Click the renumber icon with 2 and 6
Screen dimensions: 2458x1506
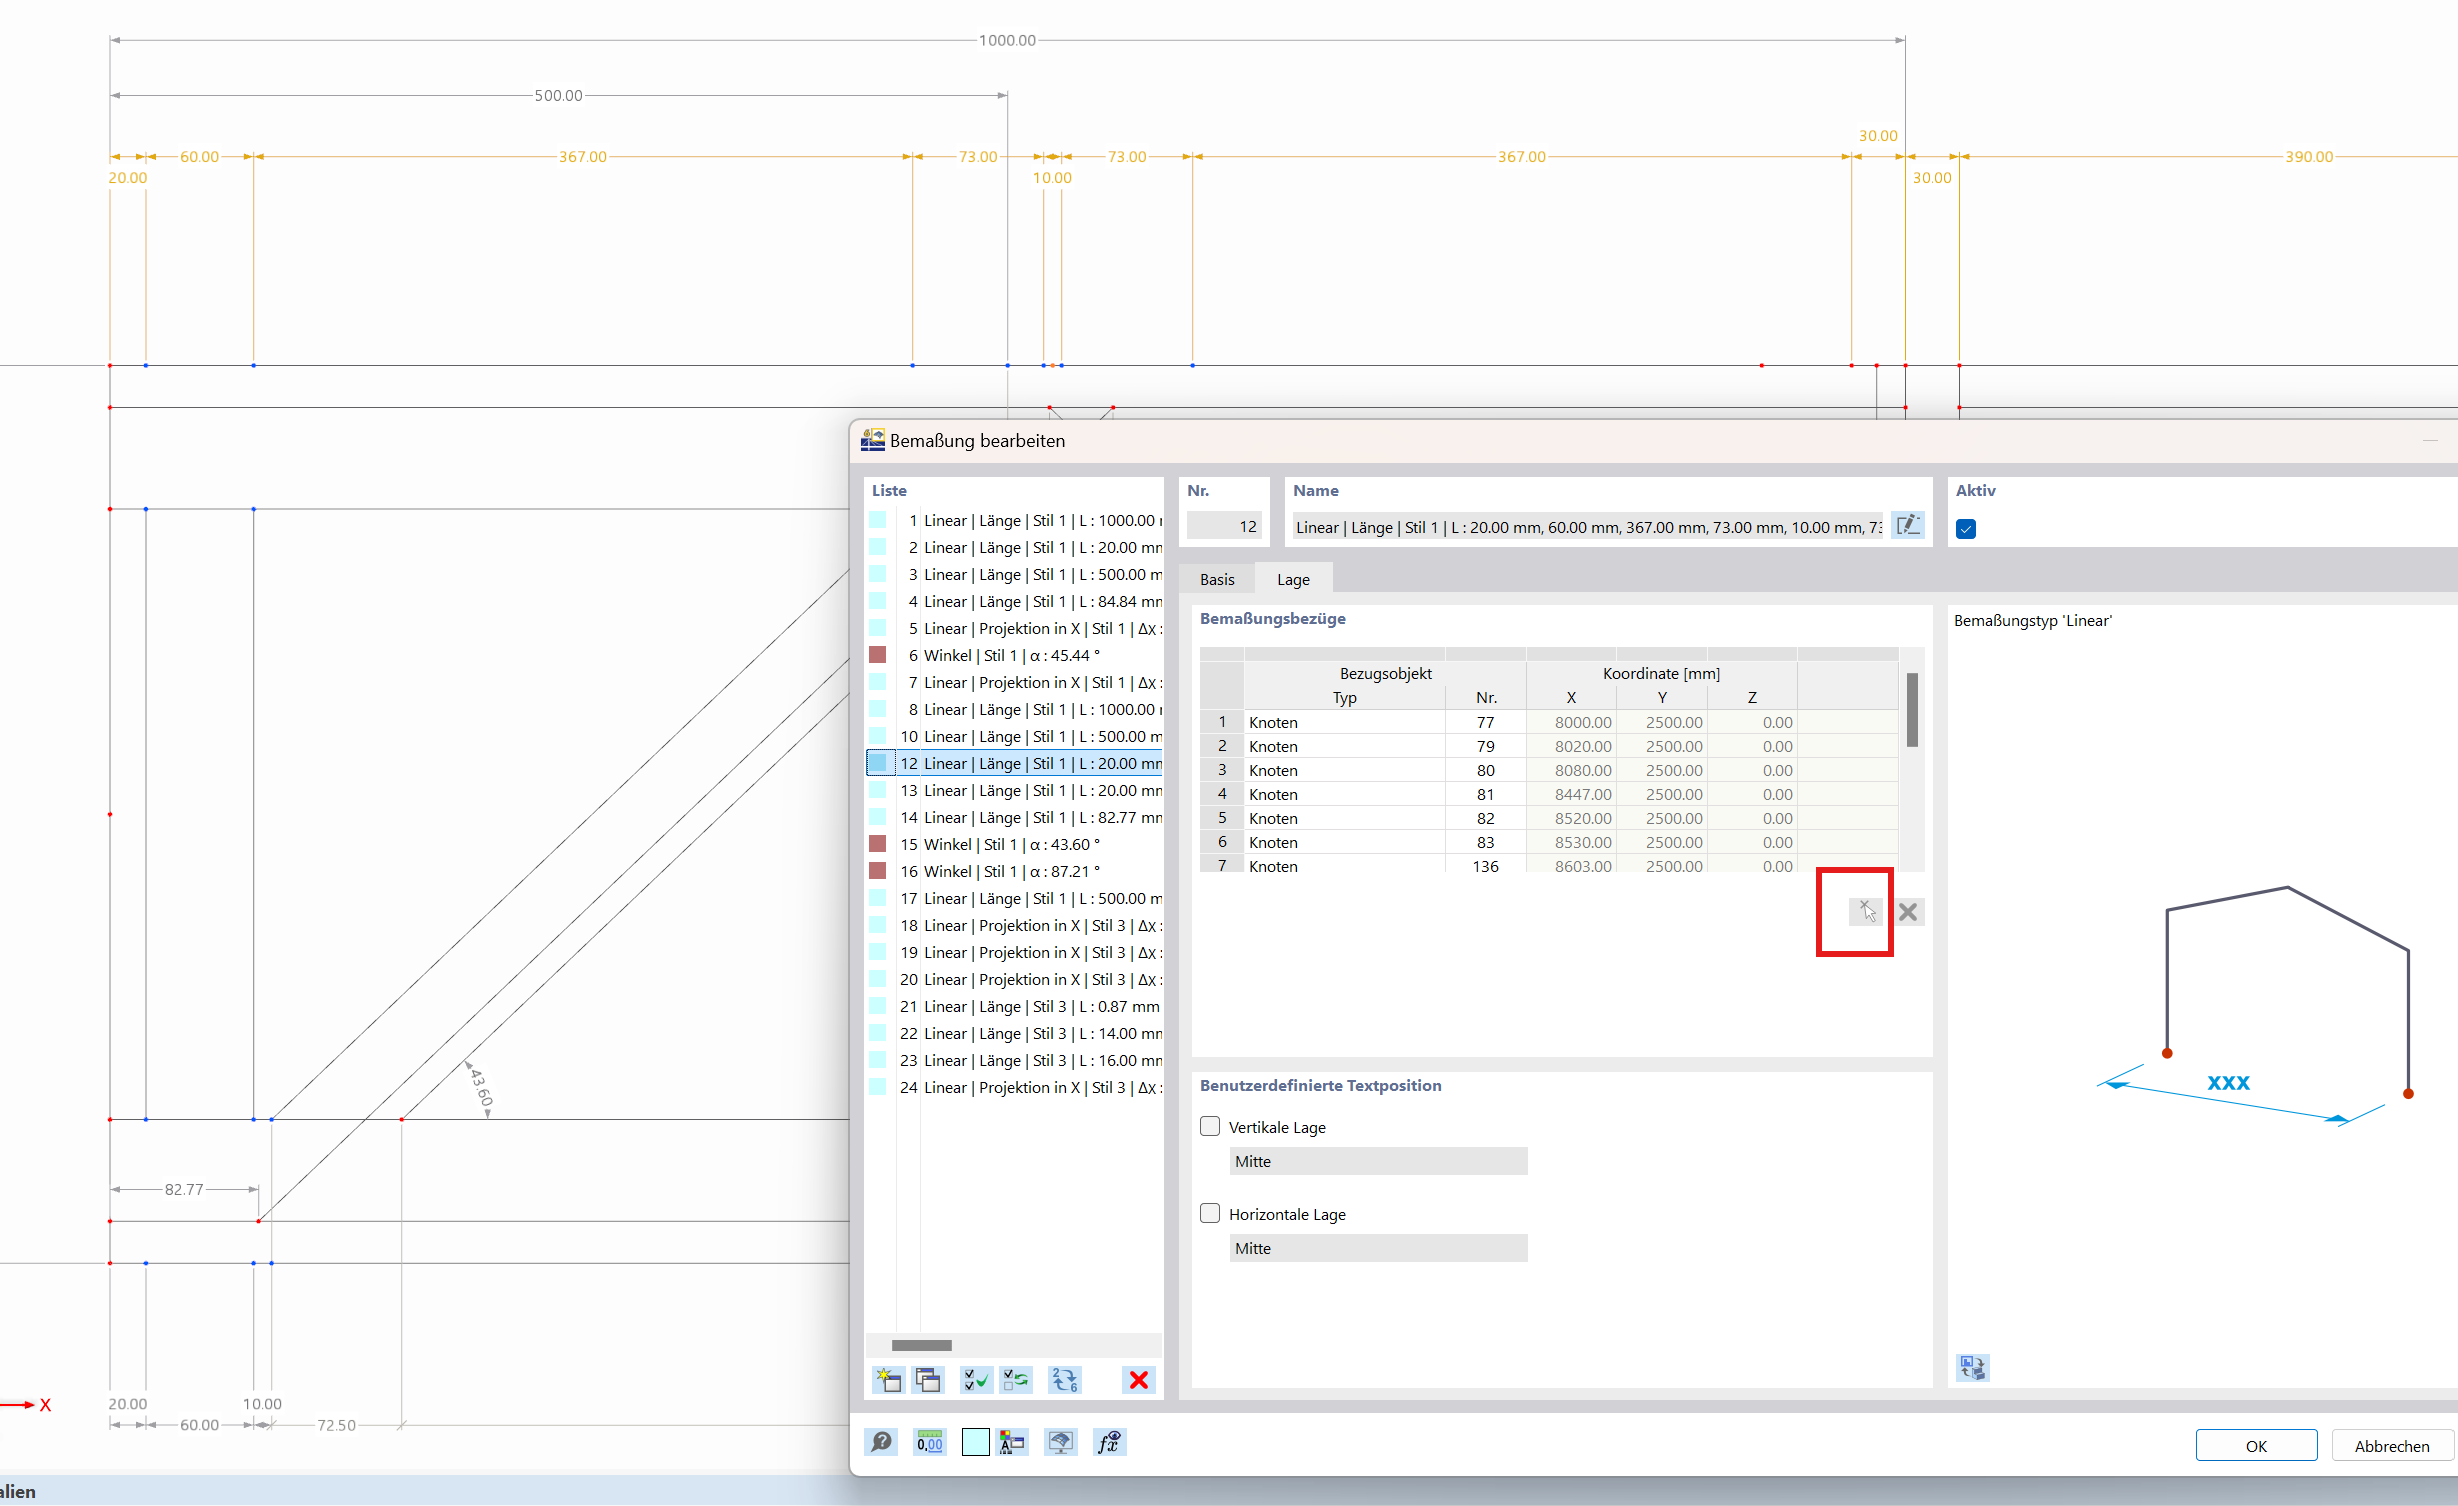(x=1064, y=1380)
